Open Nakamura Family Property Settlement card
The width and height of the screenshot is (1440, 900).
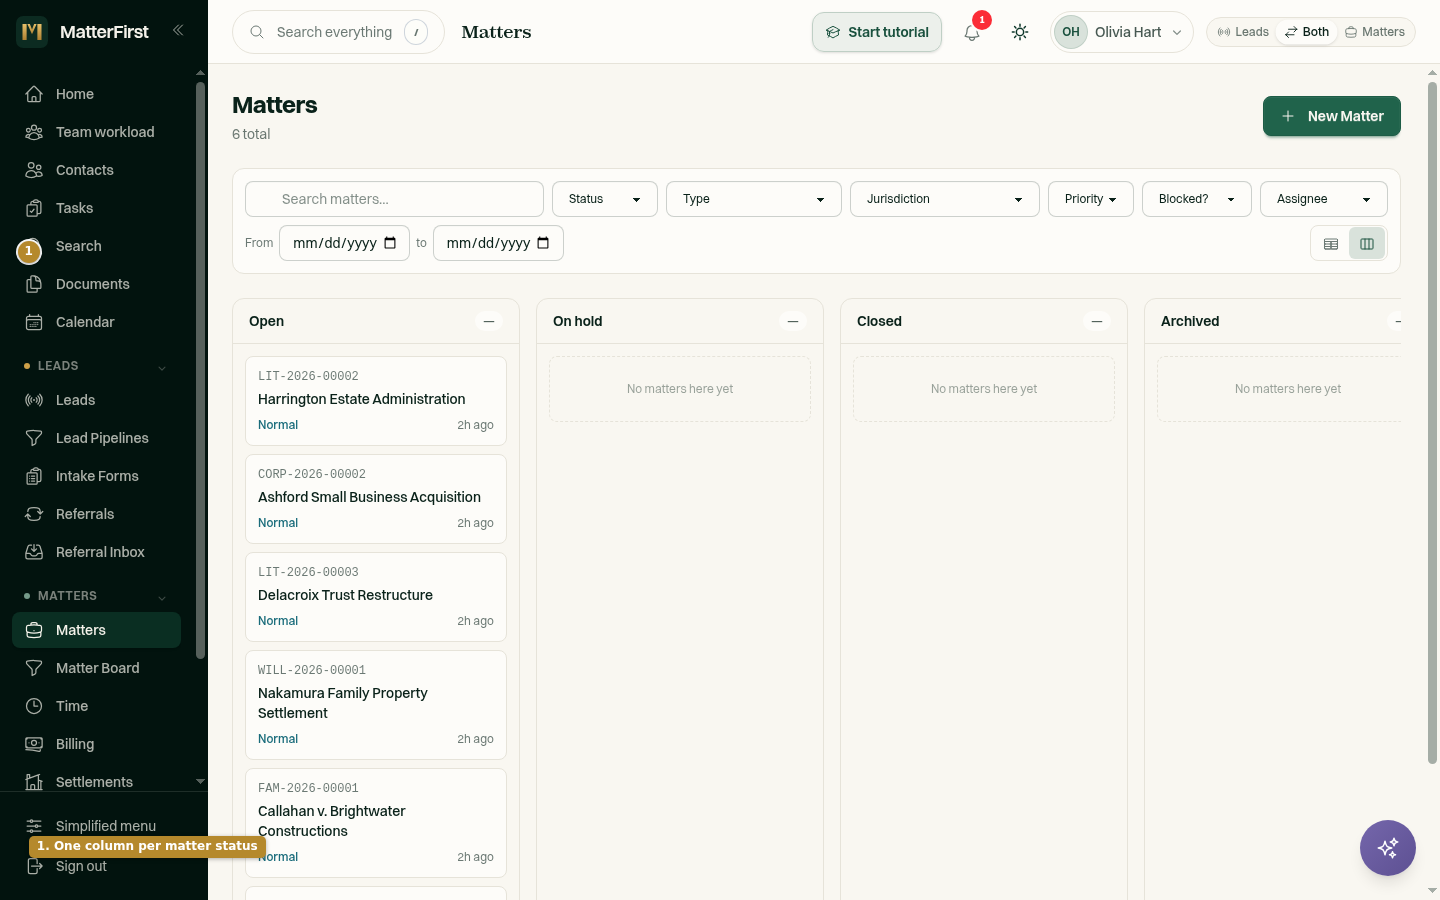[376, 705]
